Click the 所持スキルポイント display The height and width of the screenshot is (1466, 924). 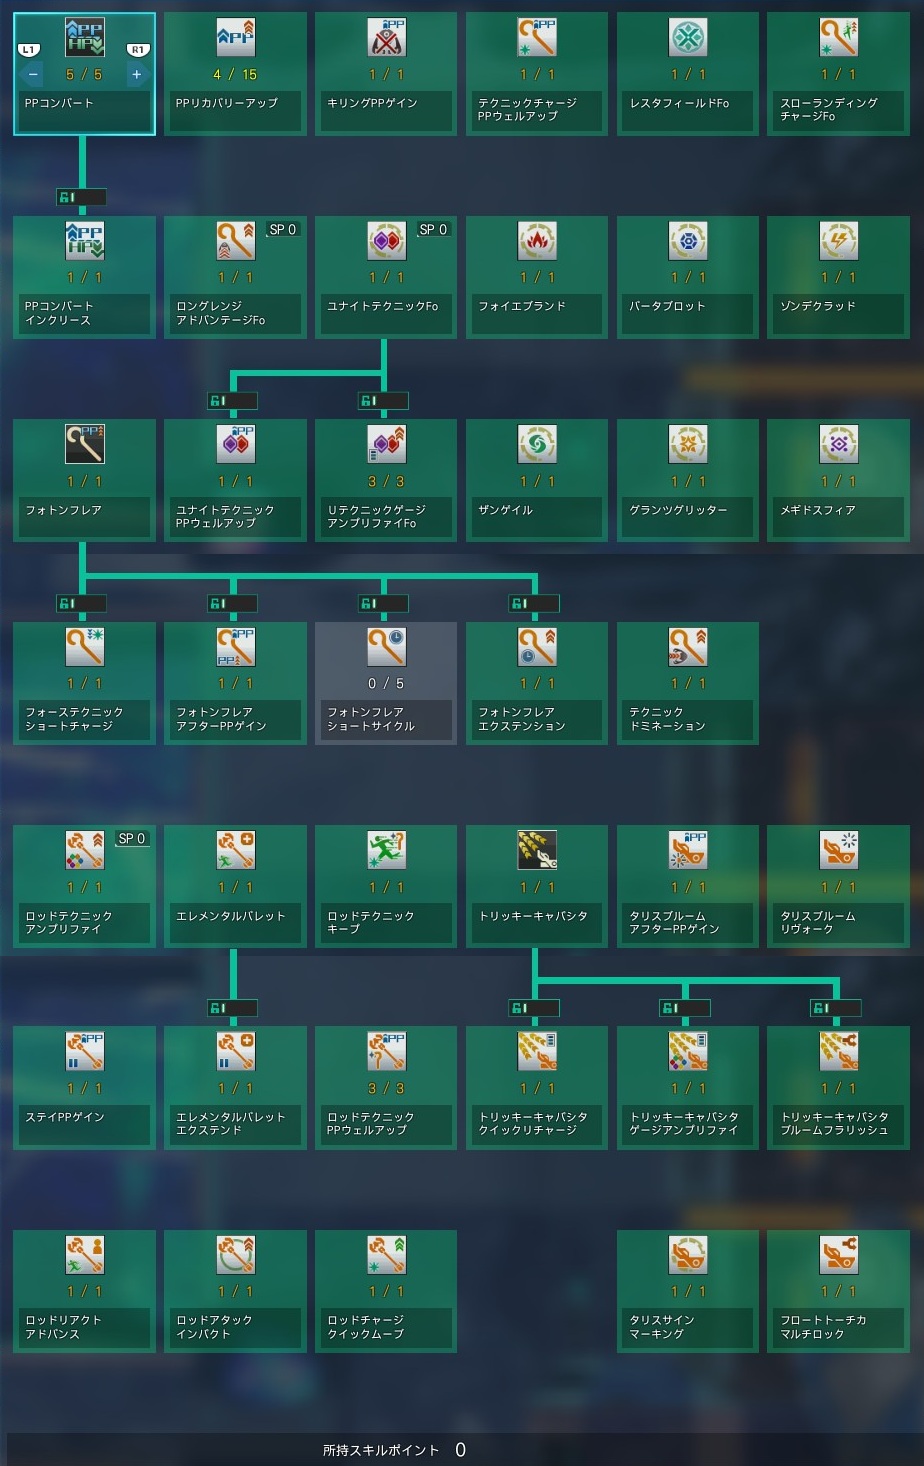tap(394, 1450)
